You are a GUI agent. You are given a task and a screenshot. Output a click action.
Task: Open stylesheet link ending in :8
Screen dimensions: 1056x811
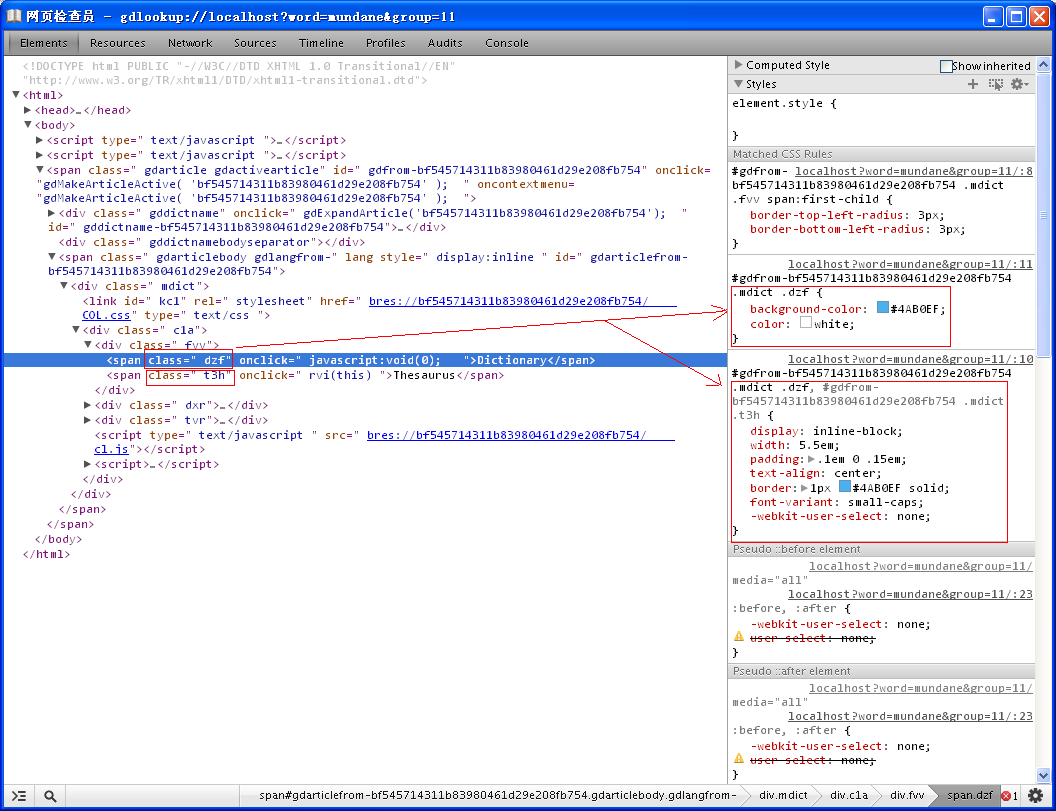tap(913, 171)
